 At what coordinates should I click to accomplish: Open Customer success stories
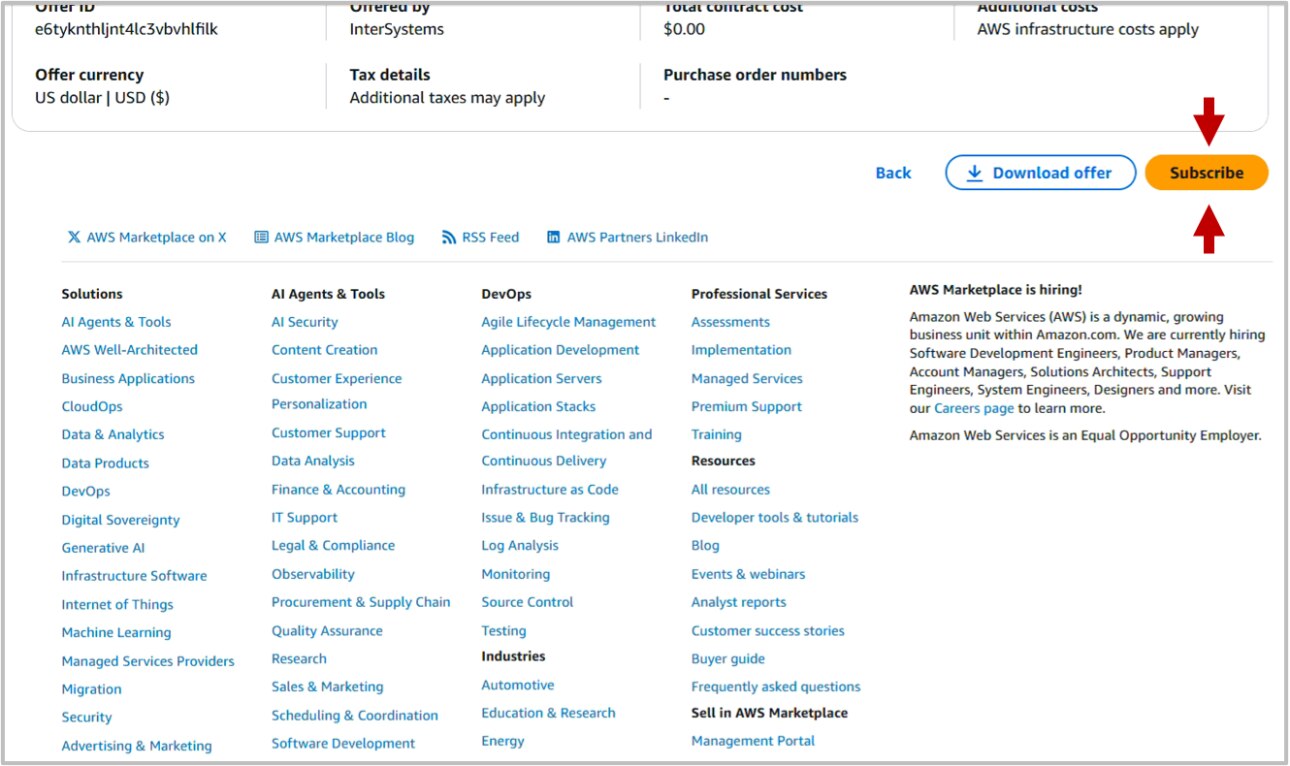click(767, 631)
